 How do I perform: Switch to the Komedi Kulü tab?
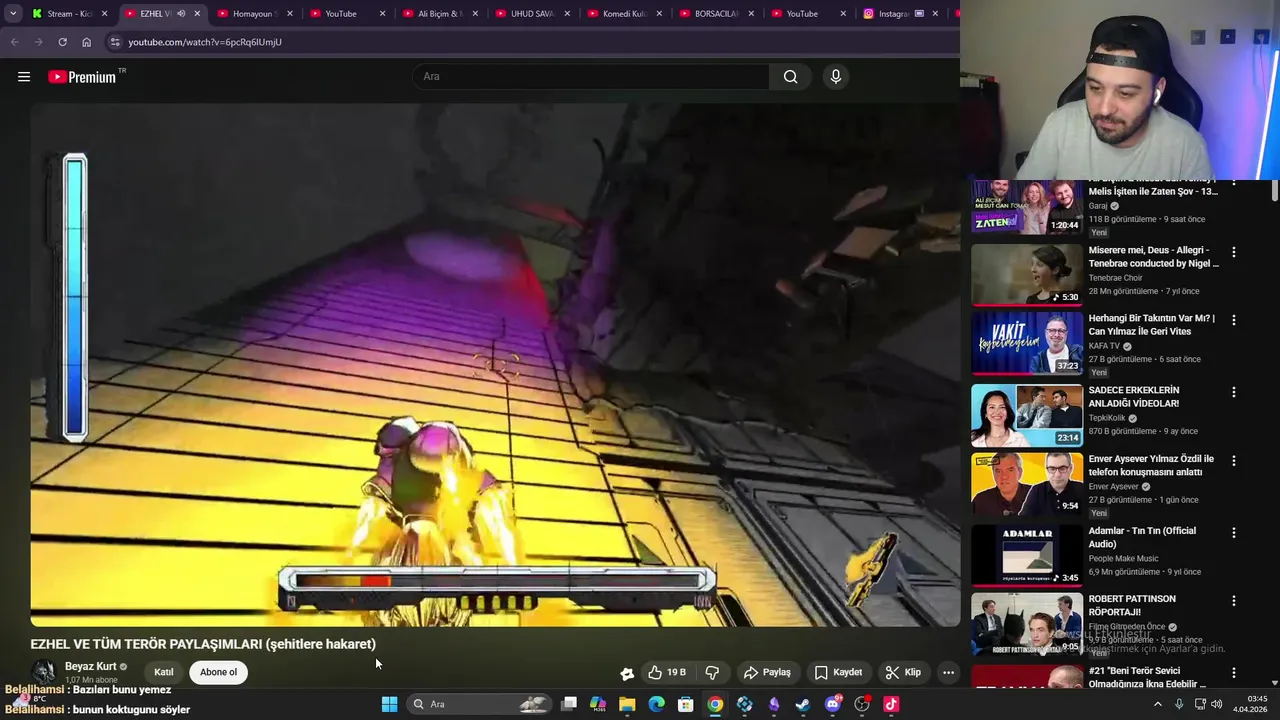pos(625,14)
